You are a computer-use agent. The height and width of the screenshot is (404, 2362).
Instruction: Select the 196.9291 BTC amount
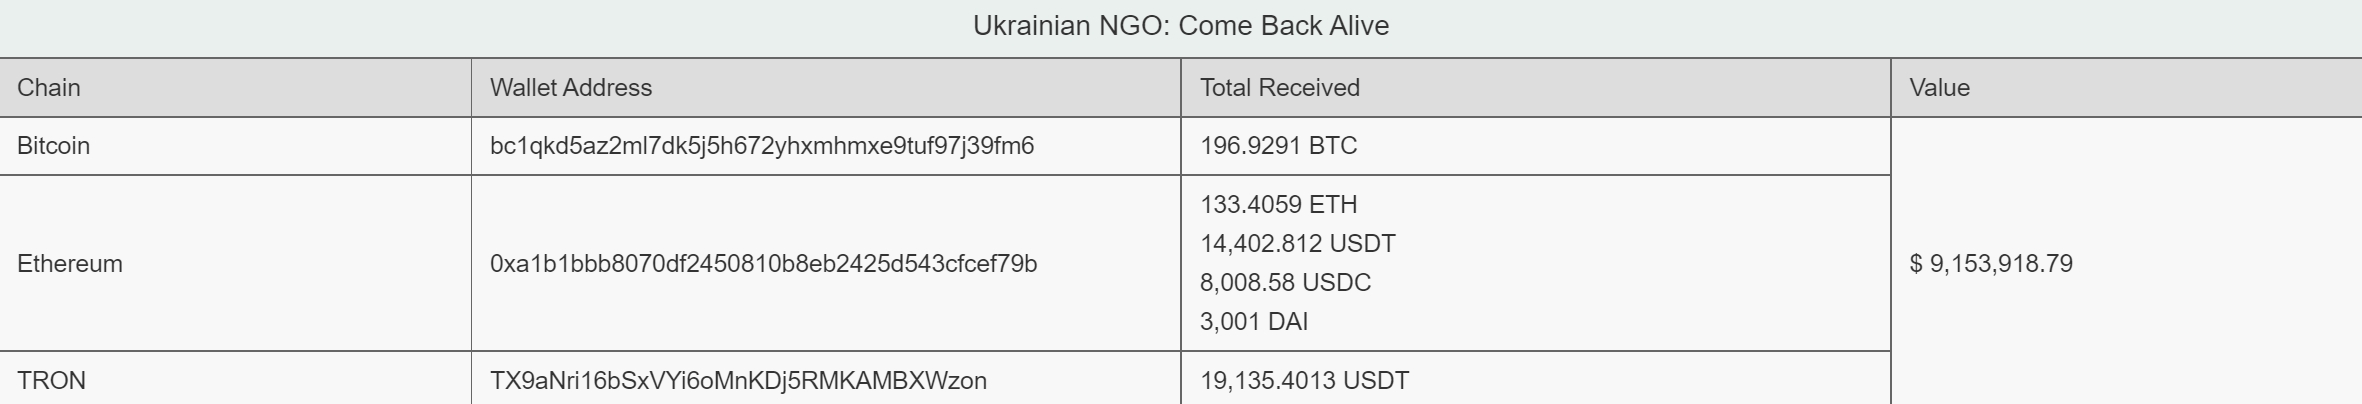pyautogui.click(x=1278, y=146)
